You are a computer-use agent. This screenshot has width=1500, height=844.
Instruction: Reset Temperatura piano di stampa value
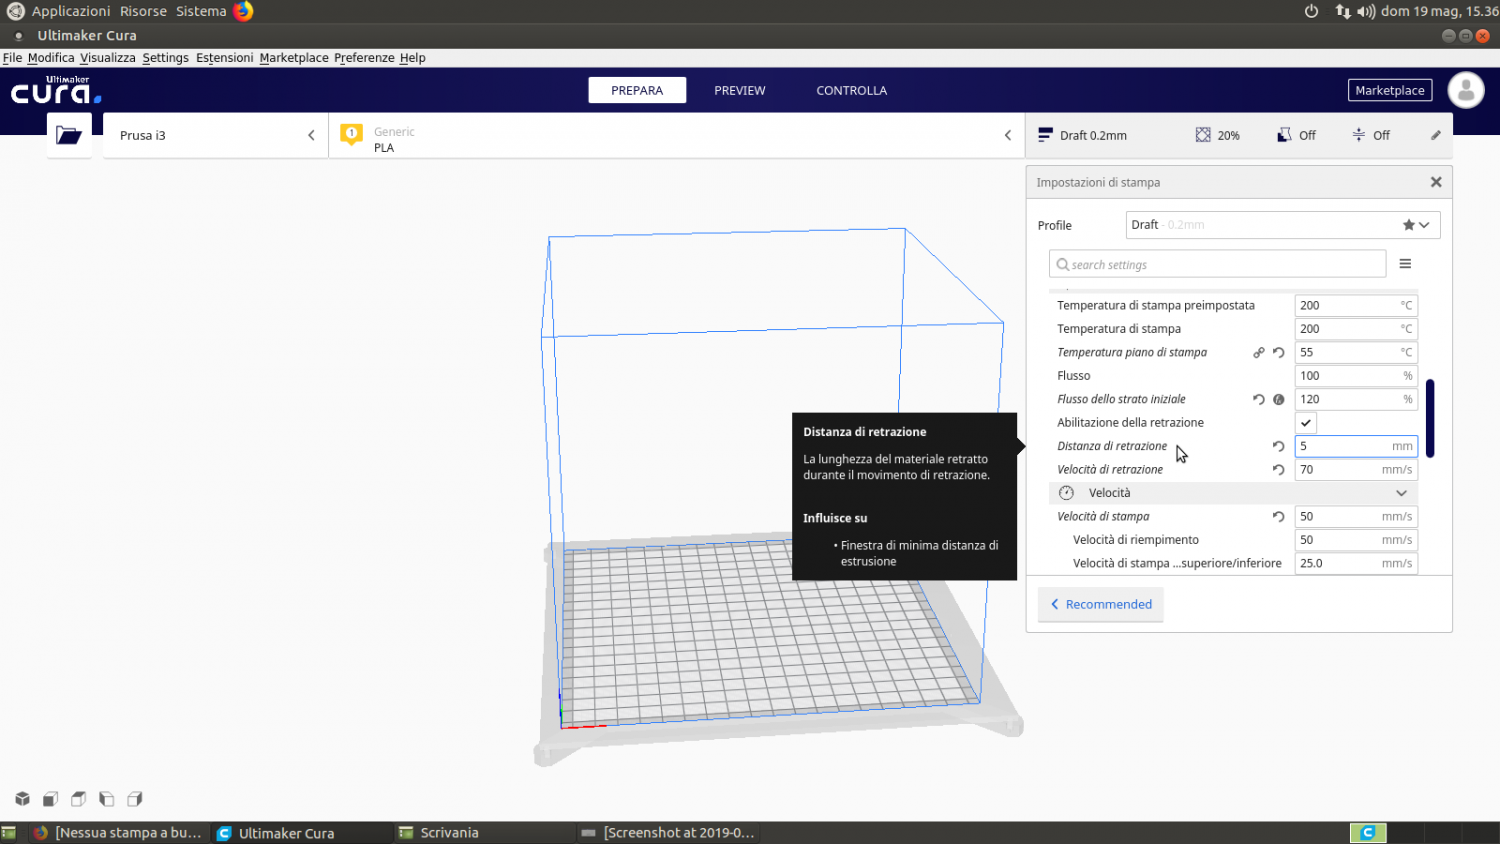point(1279,352)
